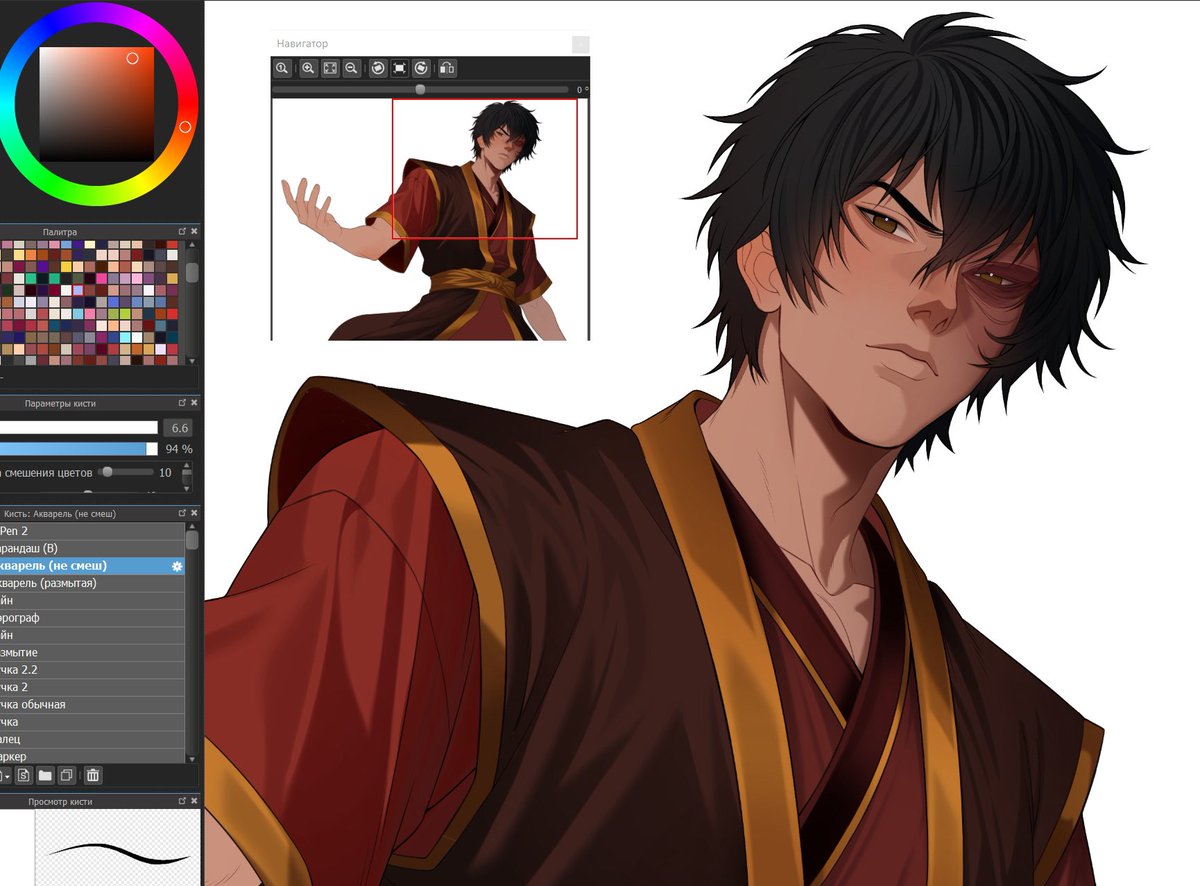The width and height of the screenshot is (1200, 886).
Task: Reset canvas rotation in Navigator
Action: point(400,68)
